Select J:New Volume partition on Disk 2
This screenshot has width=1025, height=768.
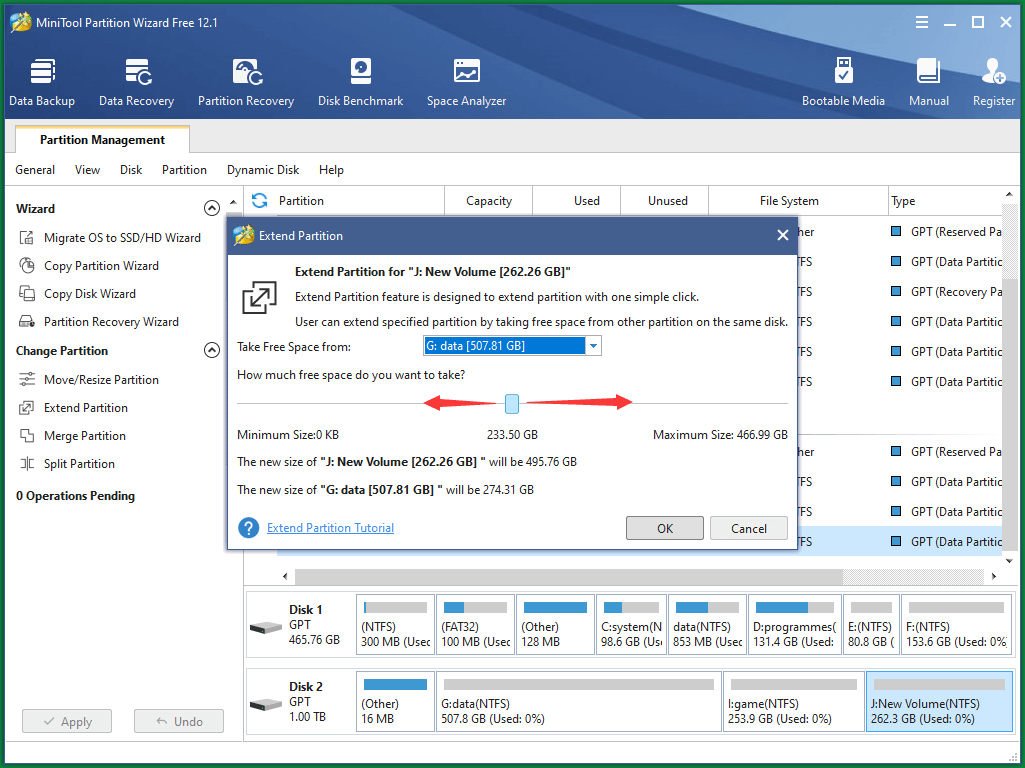coord(939,701)
